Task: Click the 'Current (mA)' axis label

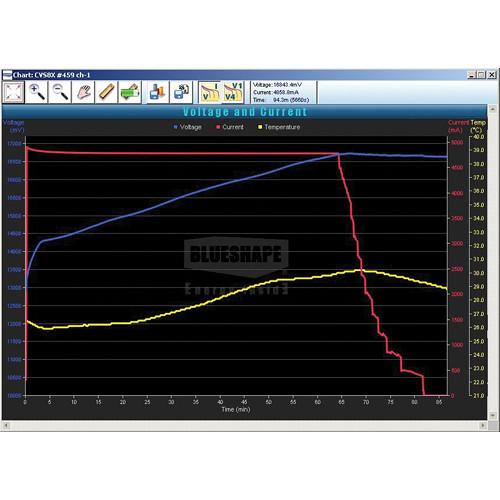Action: tap(458, 126)
